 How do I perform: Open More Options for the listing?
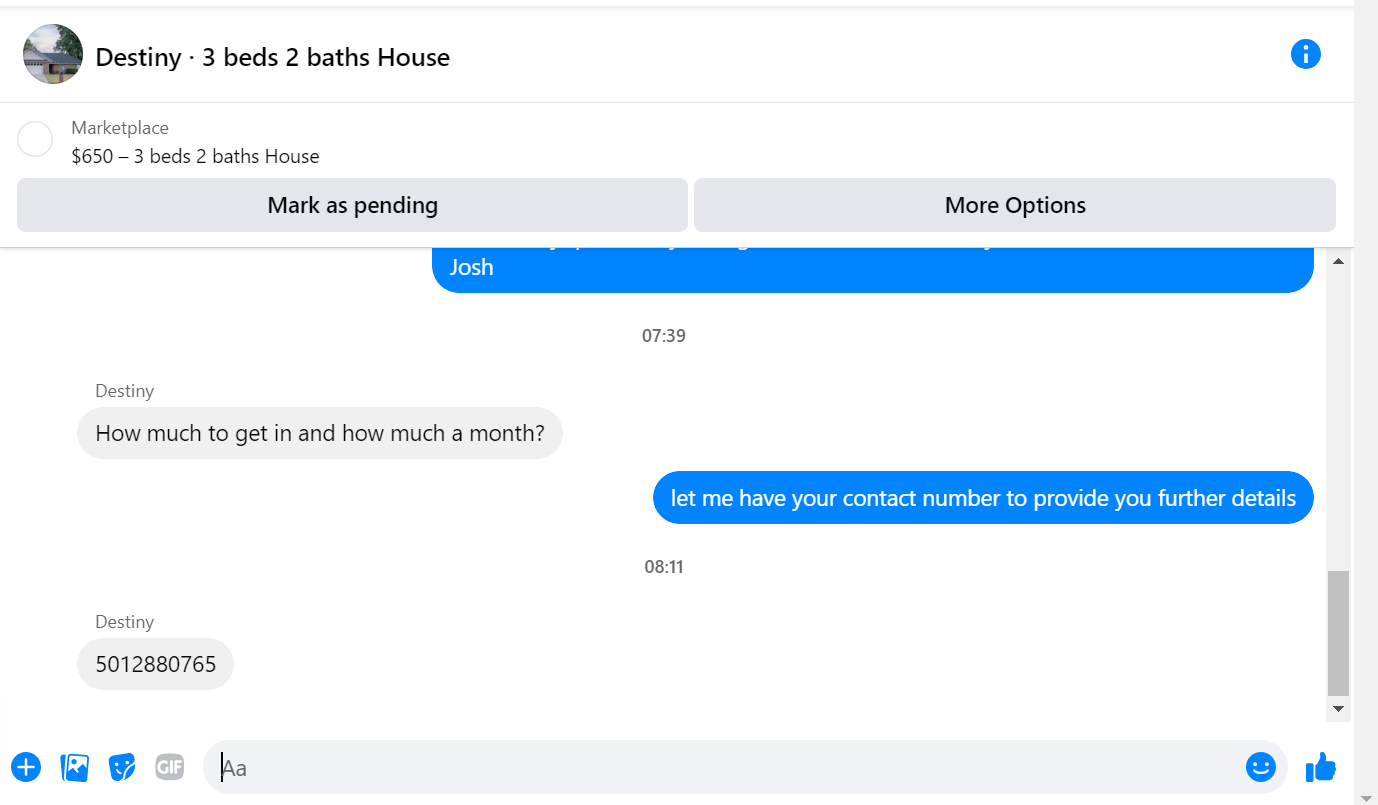pyautogui.click(x=1015, y=205)
